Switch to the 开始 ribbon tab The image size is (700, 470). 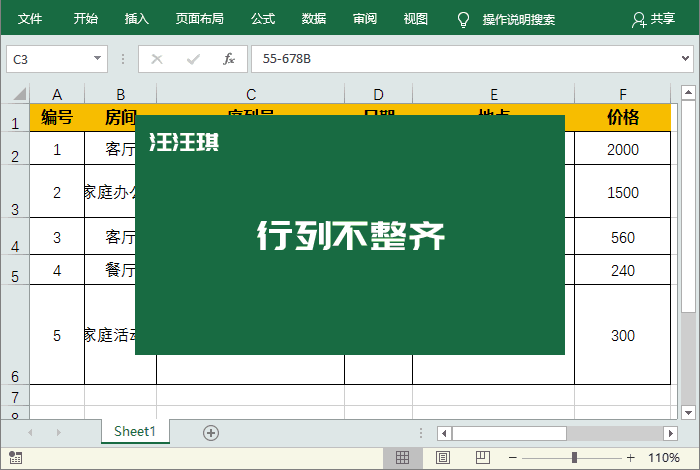(85, 19)
